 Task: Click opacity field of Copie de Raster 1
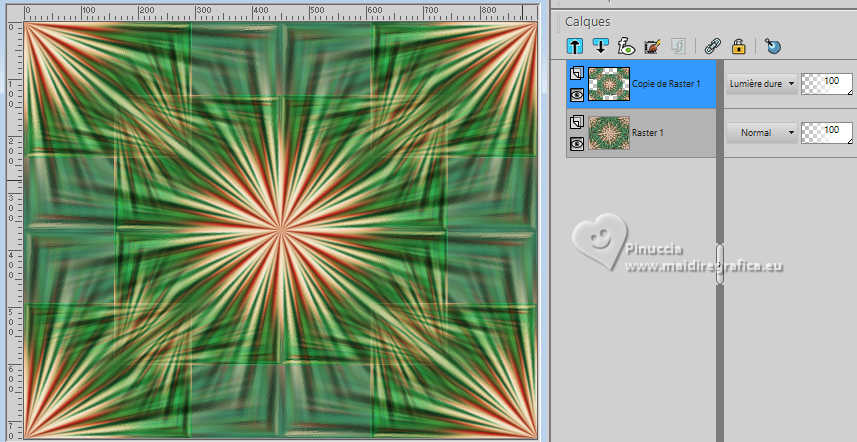coord(826,84)
